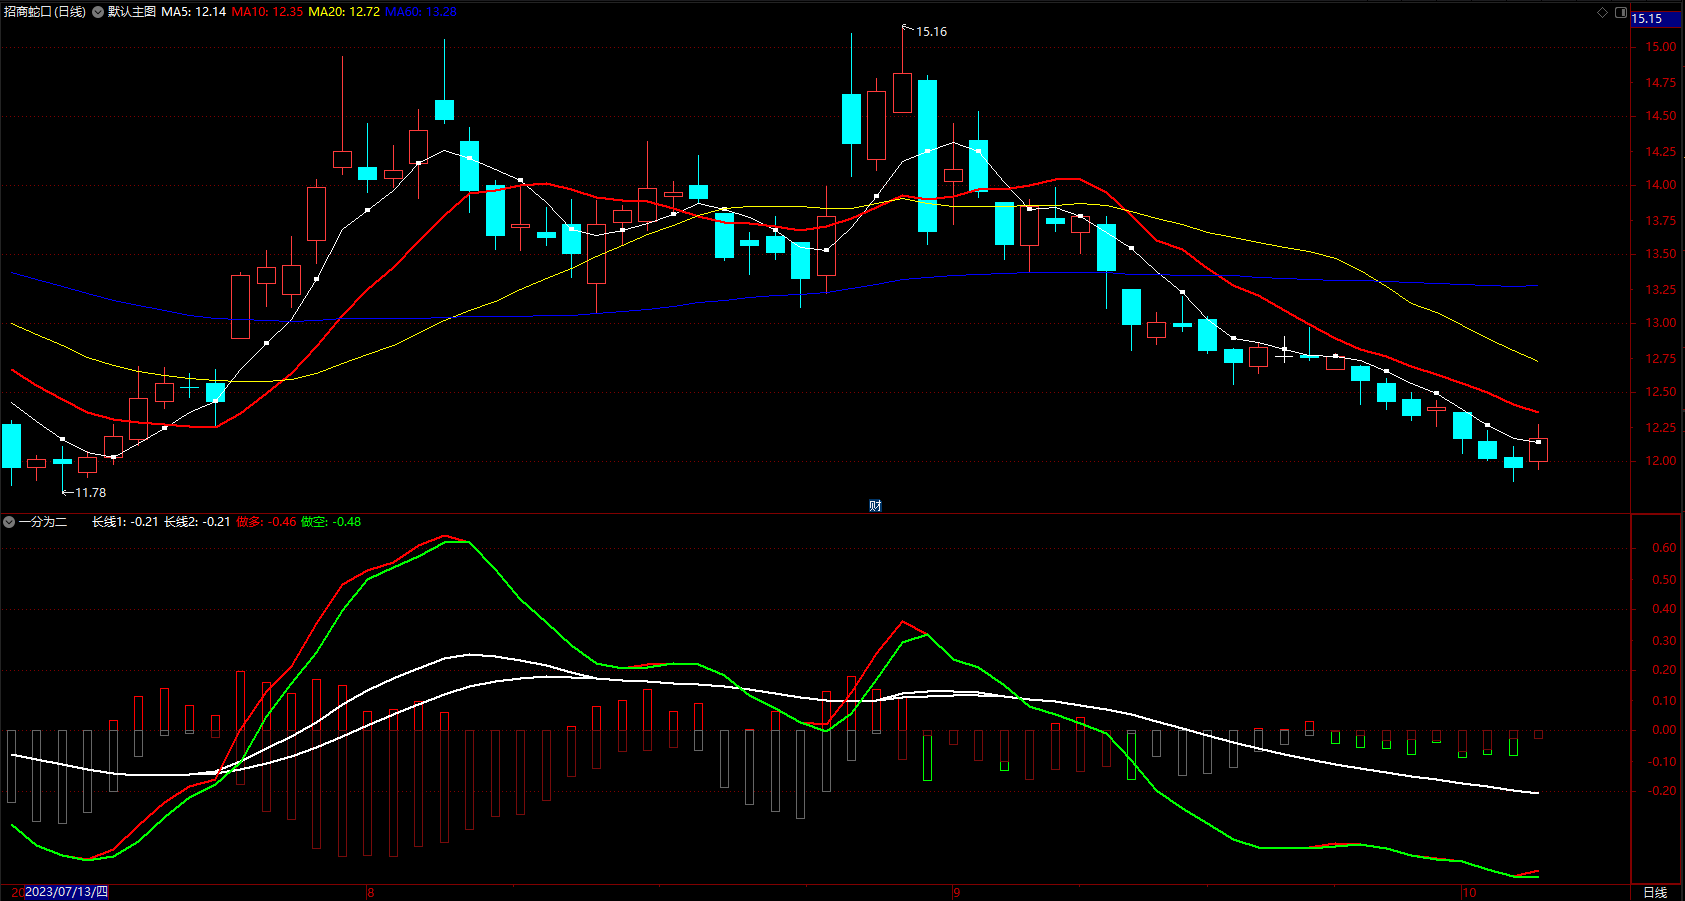The width and height of the screenshot is (1685, 901).
Task: Select the green 做空 indicator value label
Action: pyautogui.click(x=331, y=522)
